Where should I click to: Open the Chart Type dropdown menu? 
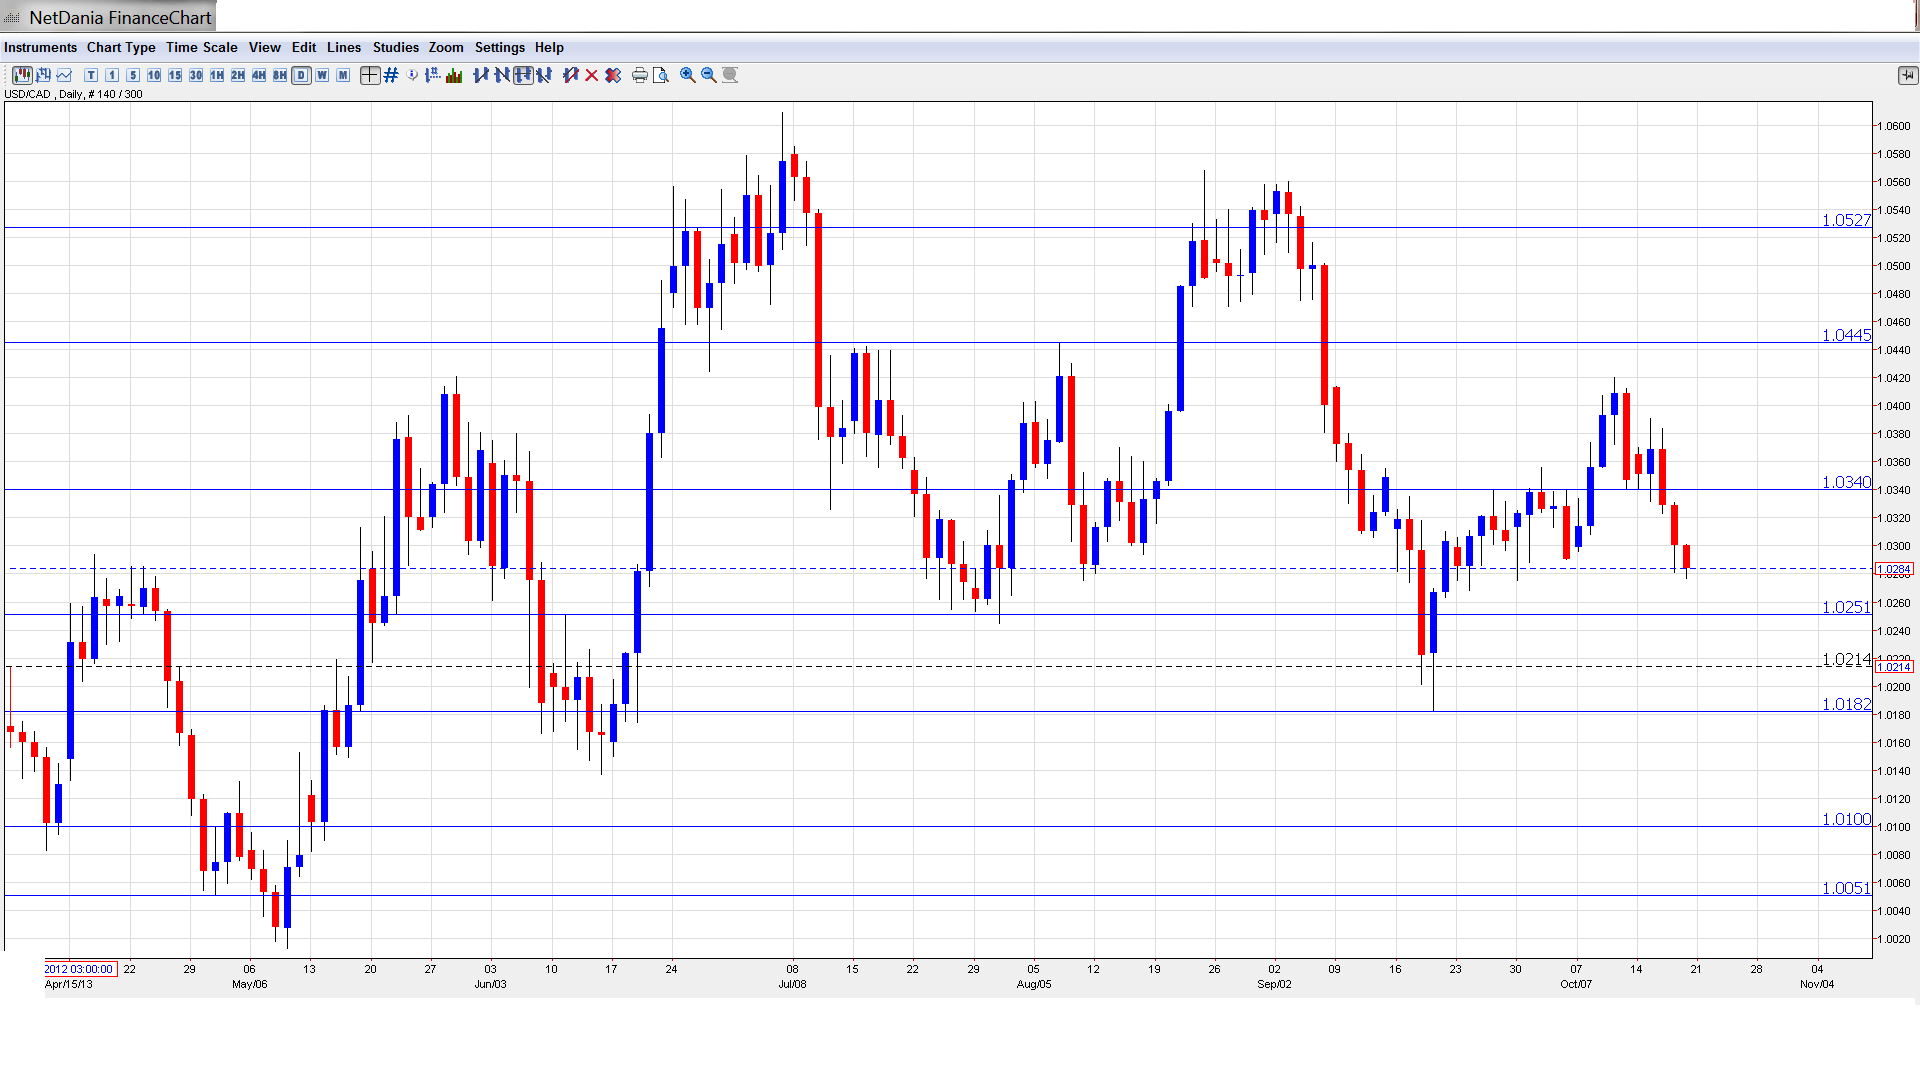click(121, 47)
